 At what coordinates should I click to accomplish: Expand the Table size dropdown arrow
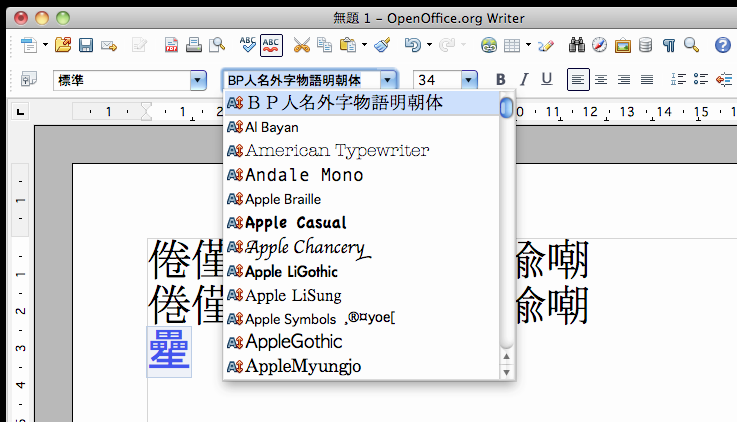(x=528, y=45)
